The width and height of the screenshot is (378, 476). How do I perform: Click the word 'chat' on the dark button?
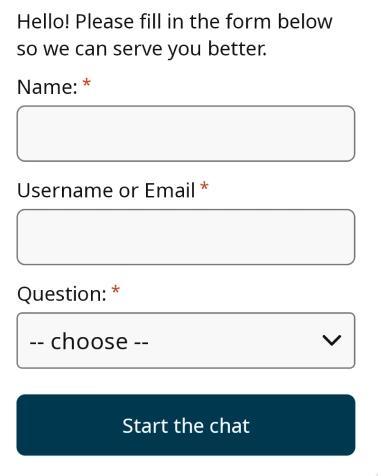229,426
